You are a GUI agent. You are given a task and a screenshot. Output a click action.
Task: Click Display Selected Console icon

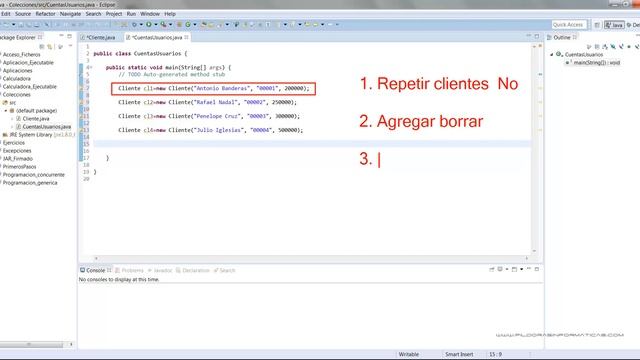click(x=500, y=269)
